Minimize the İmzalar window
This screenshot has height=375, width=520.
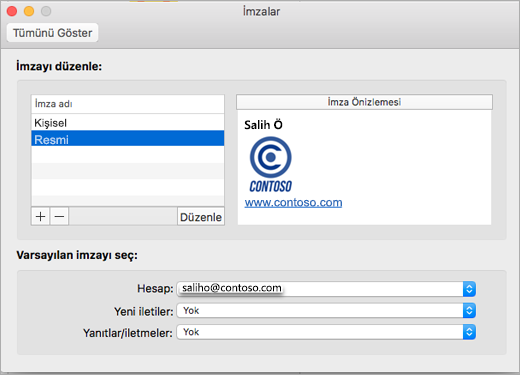[x=29, y=11]
